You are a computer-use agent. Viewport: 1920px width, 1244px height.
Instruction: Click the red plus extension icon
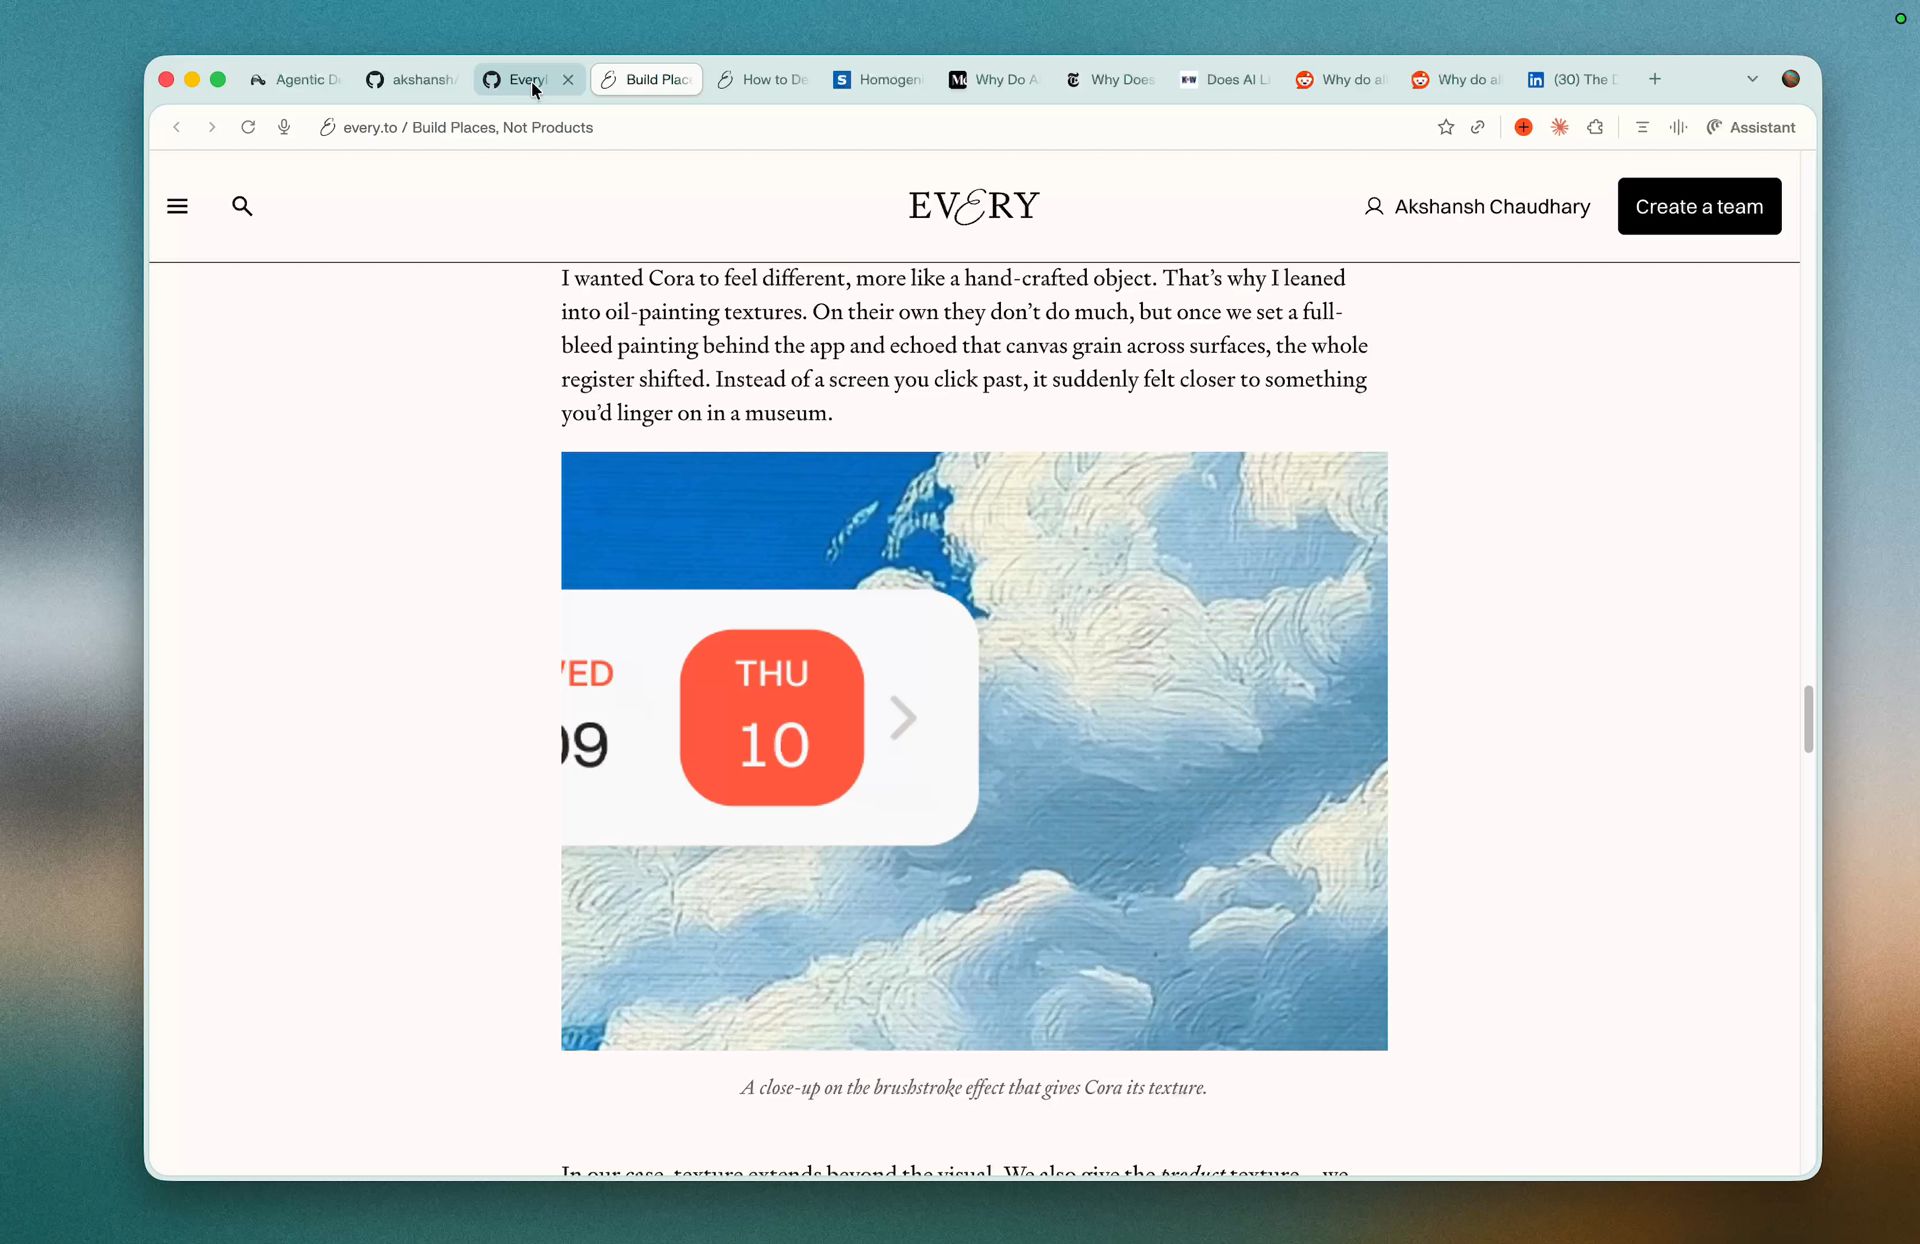(1523, 127)
